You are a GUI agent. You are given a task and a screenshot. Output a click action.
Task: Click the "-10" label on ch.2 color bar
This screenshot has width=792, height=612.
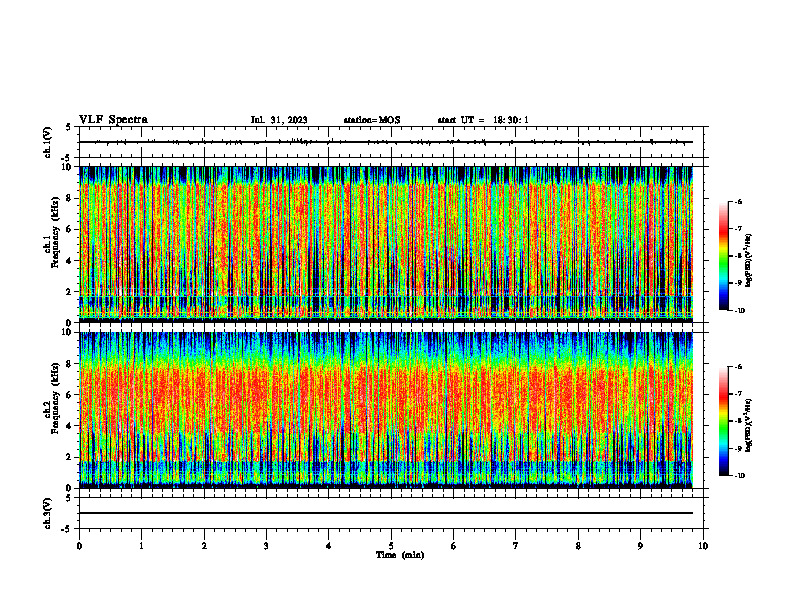(739, 476)
